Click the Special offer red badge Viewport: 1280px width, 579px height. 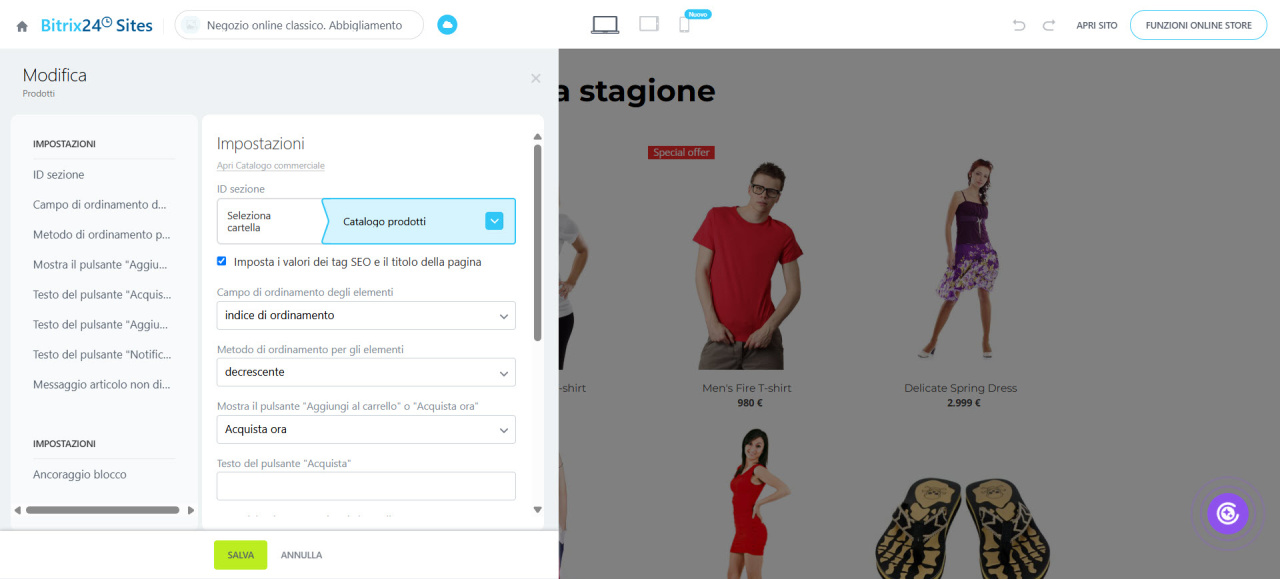681,153
